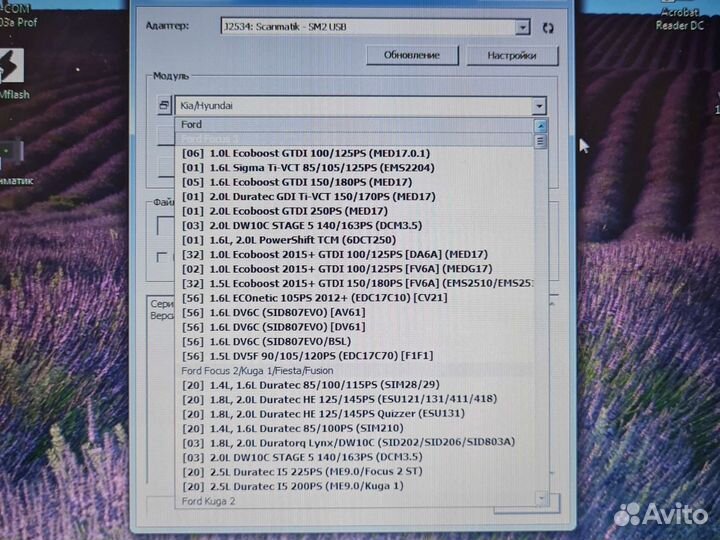Select 1.8L, 2.0L Duratorq Lynx/DW10C entry
The height and width of the screenshot is (540, 720).
tap(354, 443)
